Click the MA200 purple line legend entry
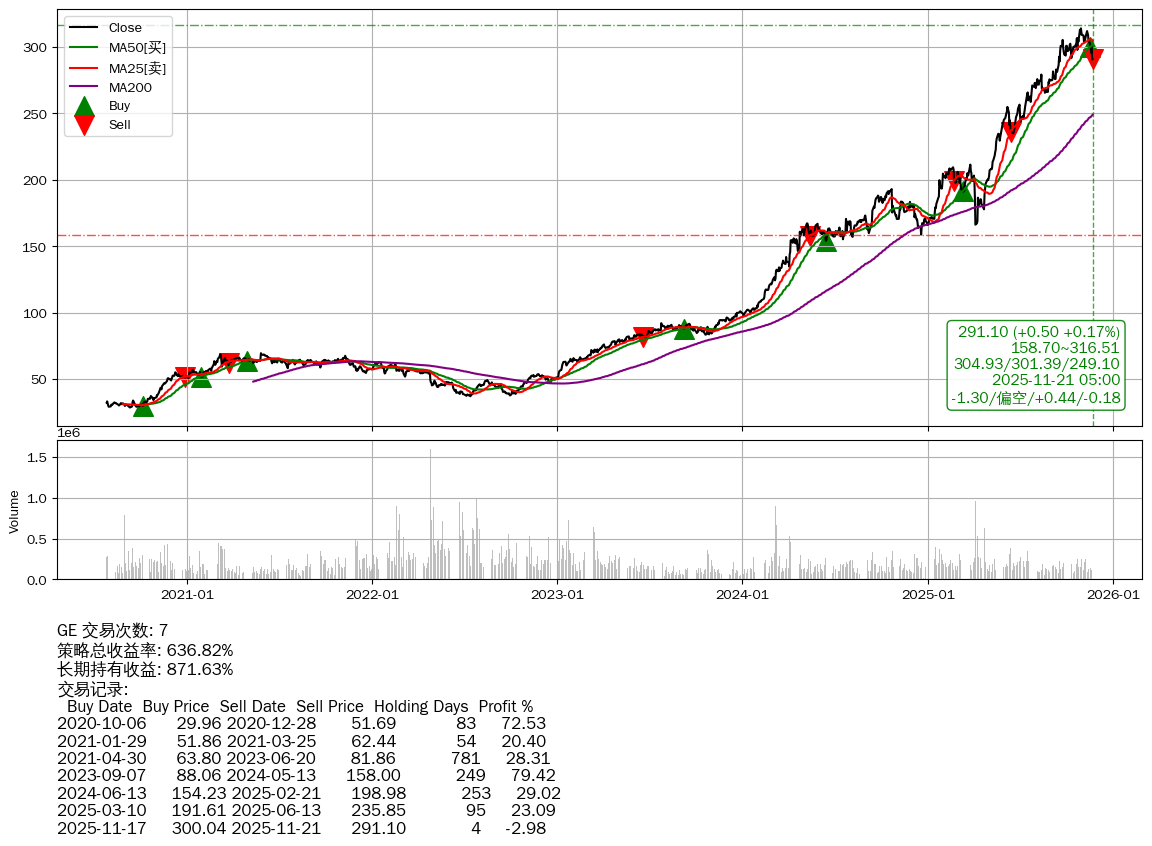 [130, 88]
